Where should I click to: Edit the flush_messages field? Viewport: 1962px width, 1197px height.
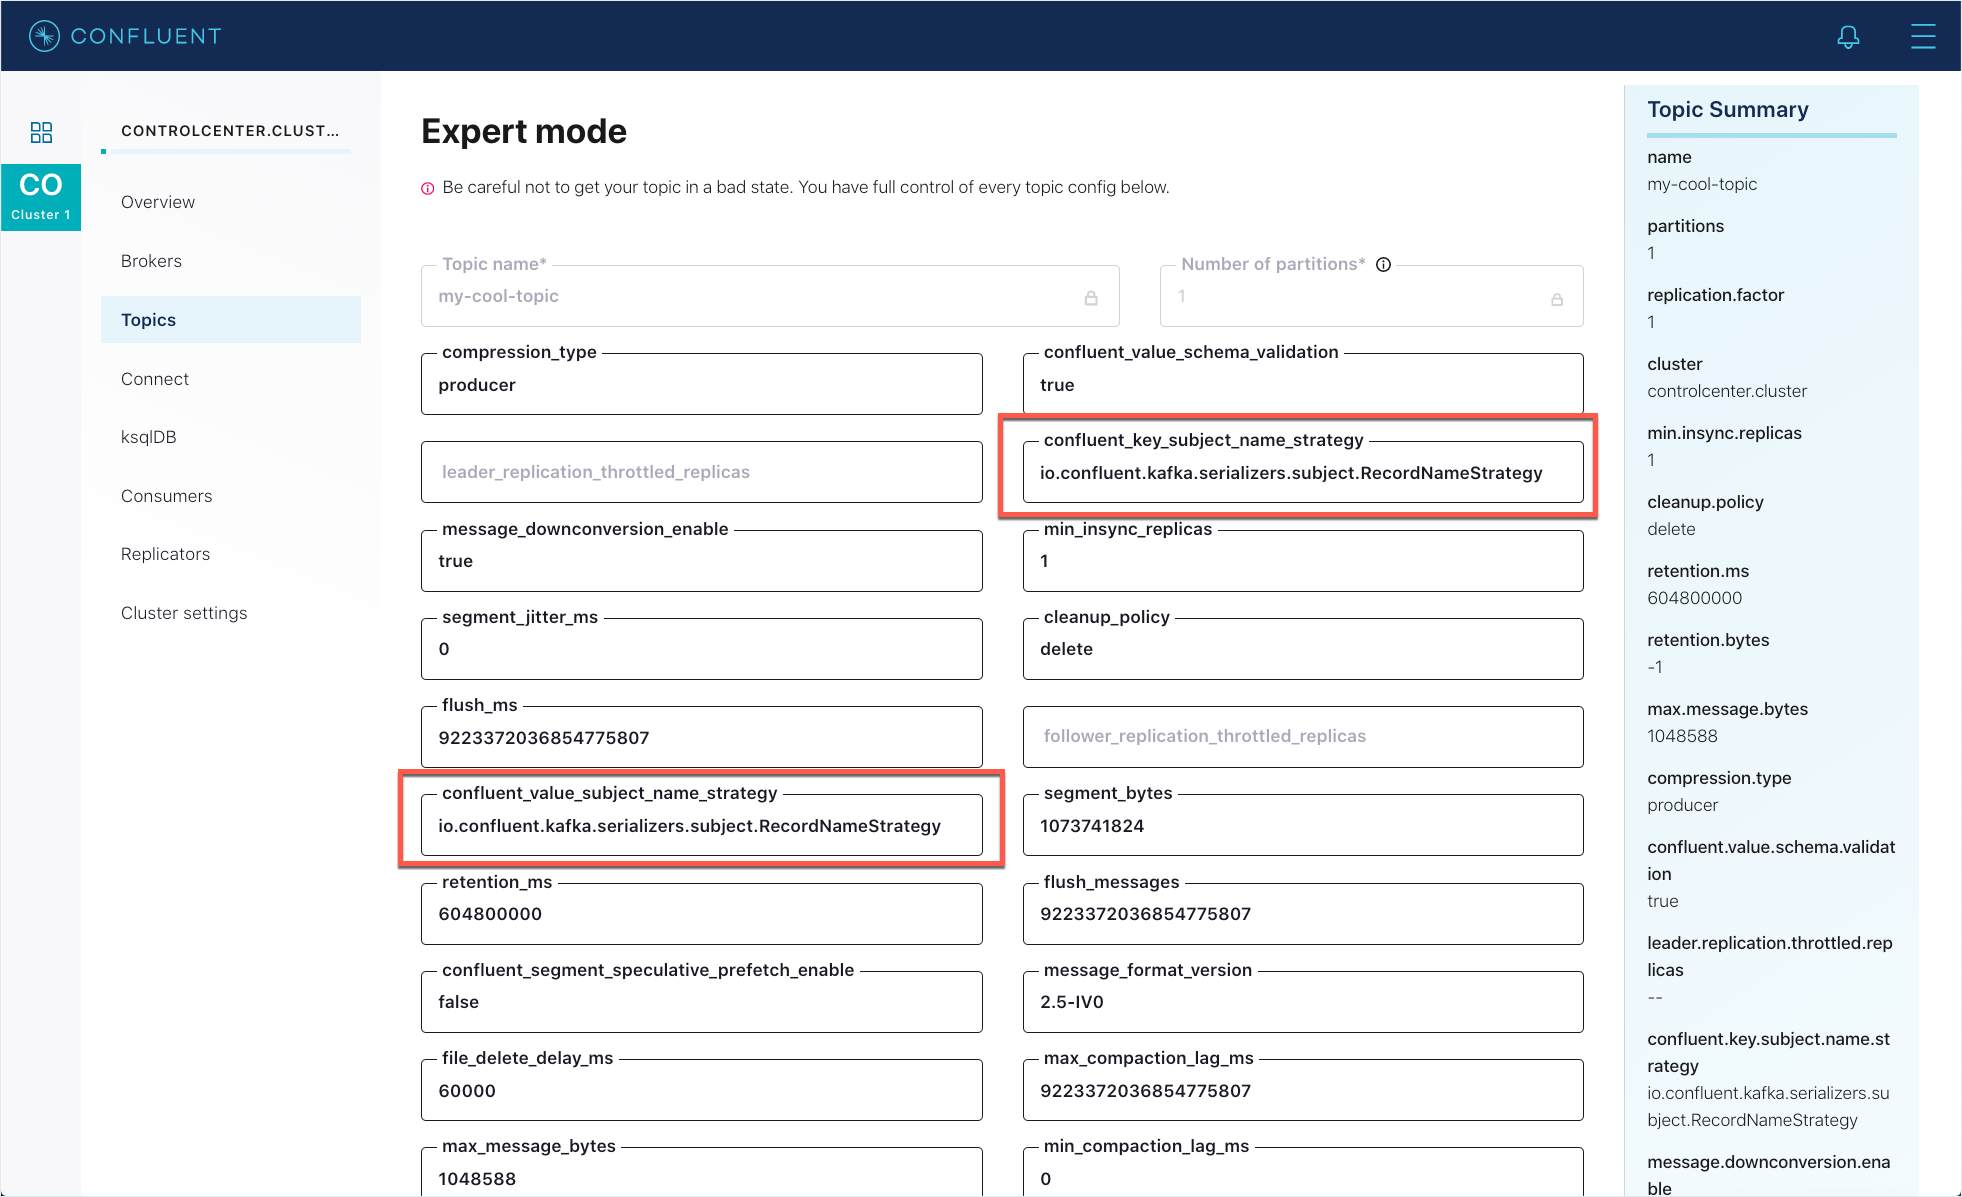1303,914
